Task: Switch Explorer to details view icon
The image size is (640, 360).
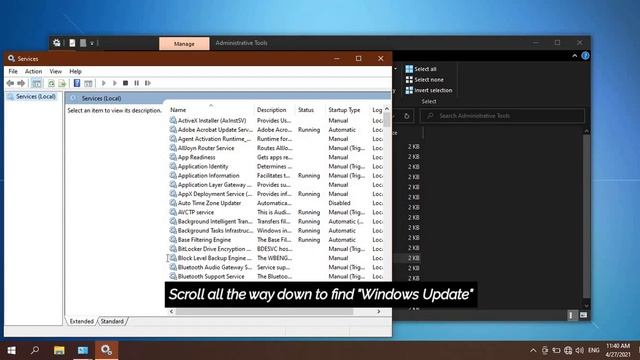Action: 571,315
